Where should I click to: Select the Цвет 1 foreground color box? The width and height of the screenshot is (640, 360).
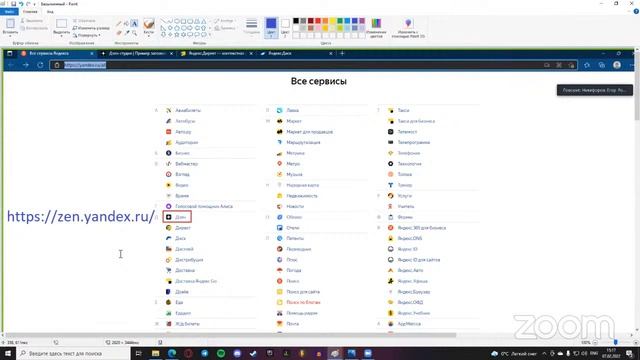[x=271, y=27]
